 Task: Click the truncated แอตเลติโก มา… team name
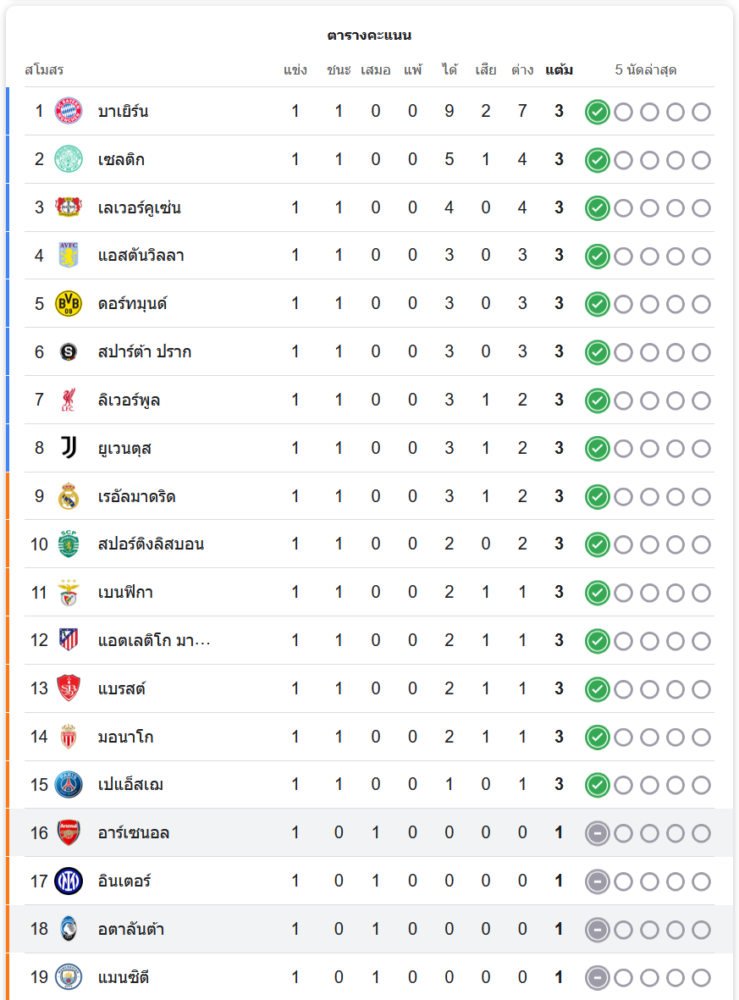[154, 640]
